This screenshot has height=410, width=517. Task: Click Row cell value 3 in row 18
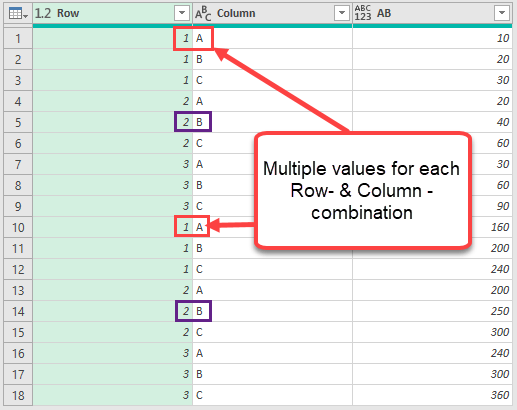click(112, 395)
